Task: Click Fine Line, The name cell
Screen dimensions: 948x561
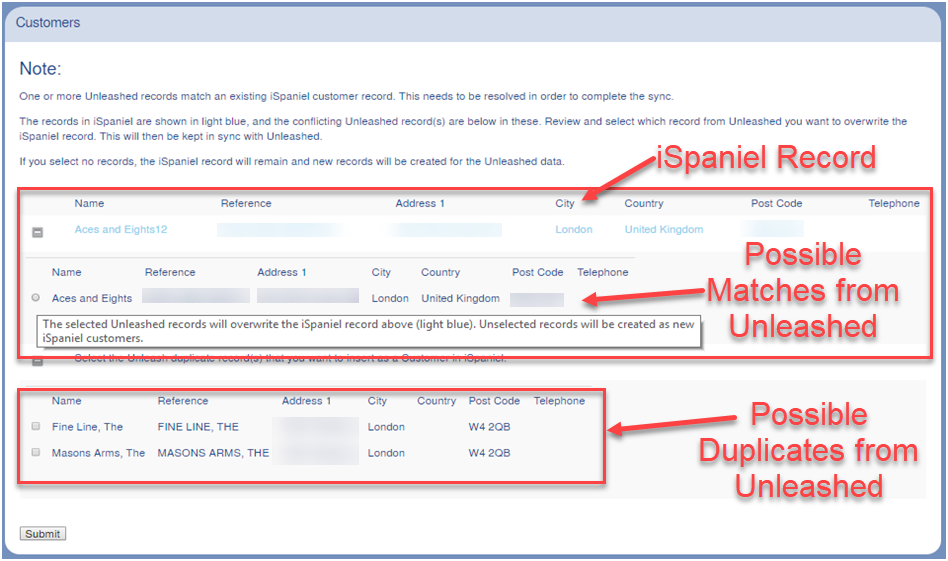Action: (x=88, y=427)
